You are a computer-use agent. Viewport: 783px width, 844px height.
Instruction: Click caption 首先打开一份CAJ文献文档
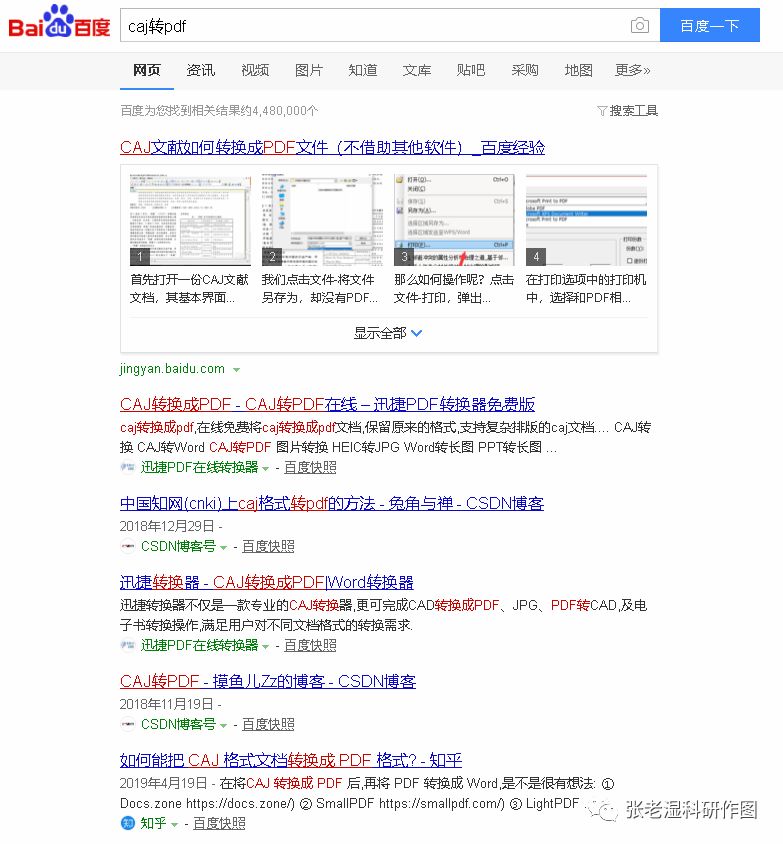point(189,289)
